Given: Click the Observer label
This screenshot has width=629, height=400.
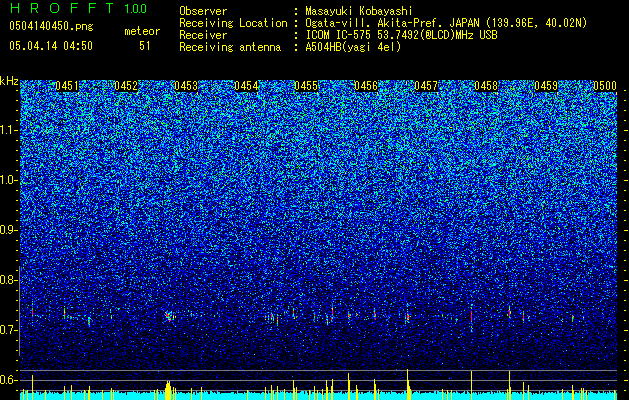Looking at the screenshot, I should 203,11.
